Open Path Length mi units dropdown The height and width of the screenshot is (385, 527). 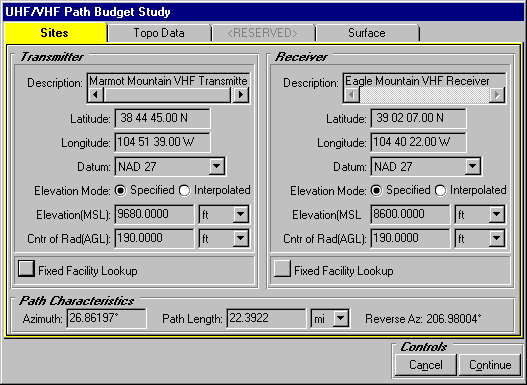[340, 318]
